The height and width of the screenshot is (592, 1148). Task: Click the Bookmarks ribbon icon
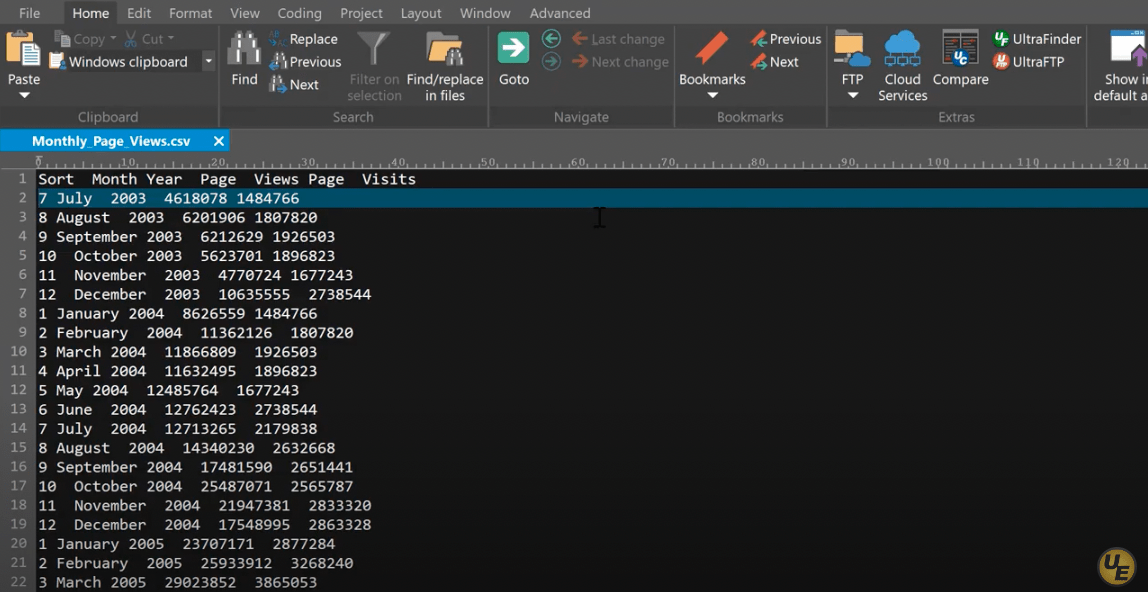[x=712, y=48]
